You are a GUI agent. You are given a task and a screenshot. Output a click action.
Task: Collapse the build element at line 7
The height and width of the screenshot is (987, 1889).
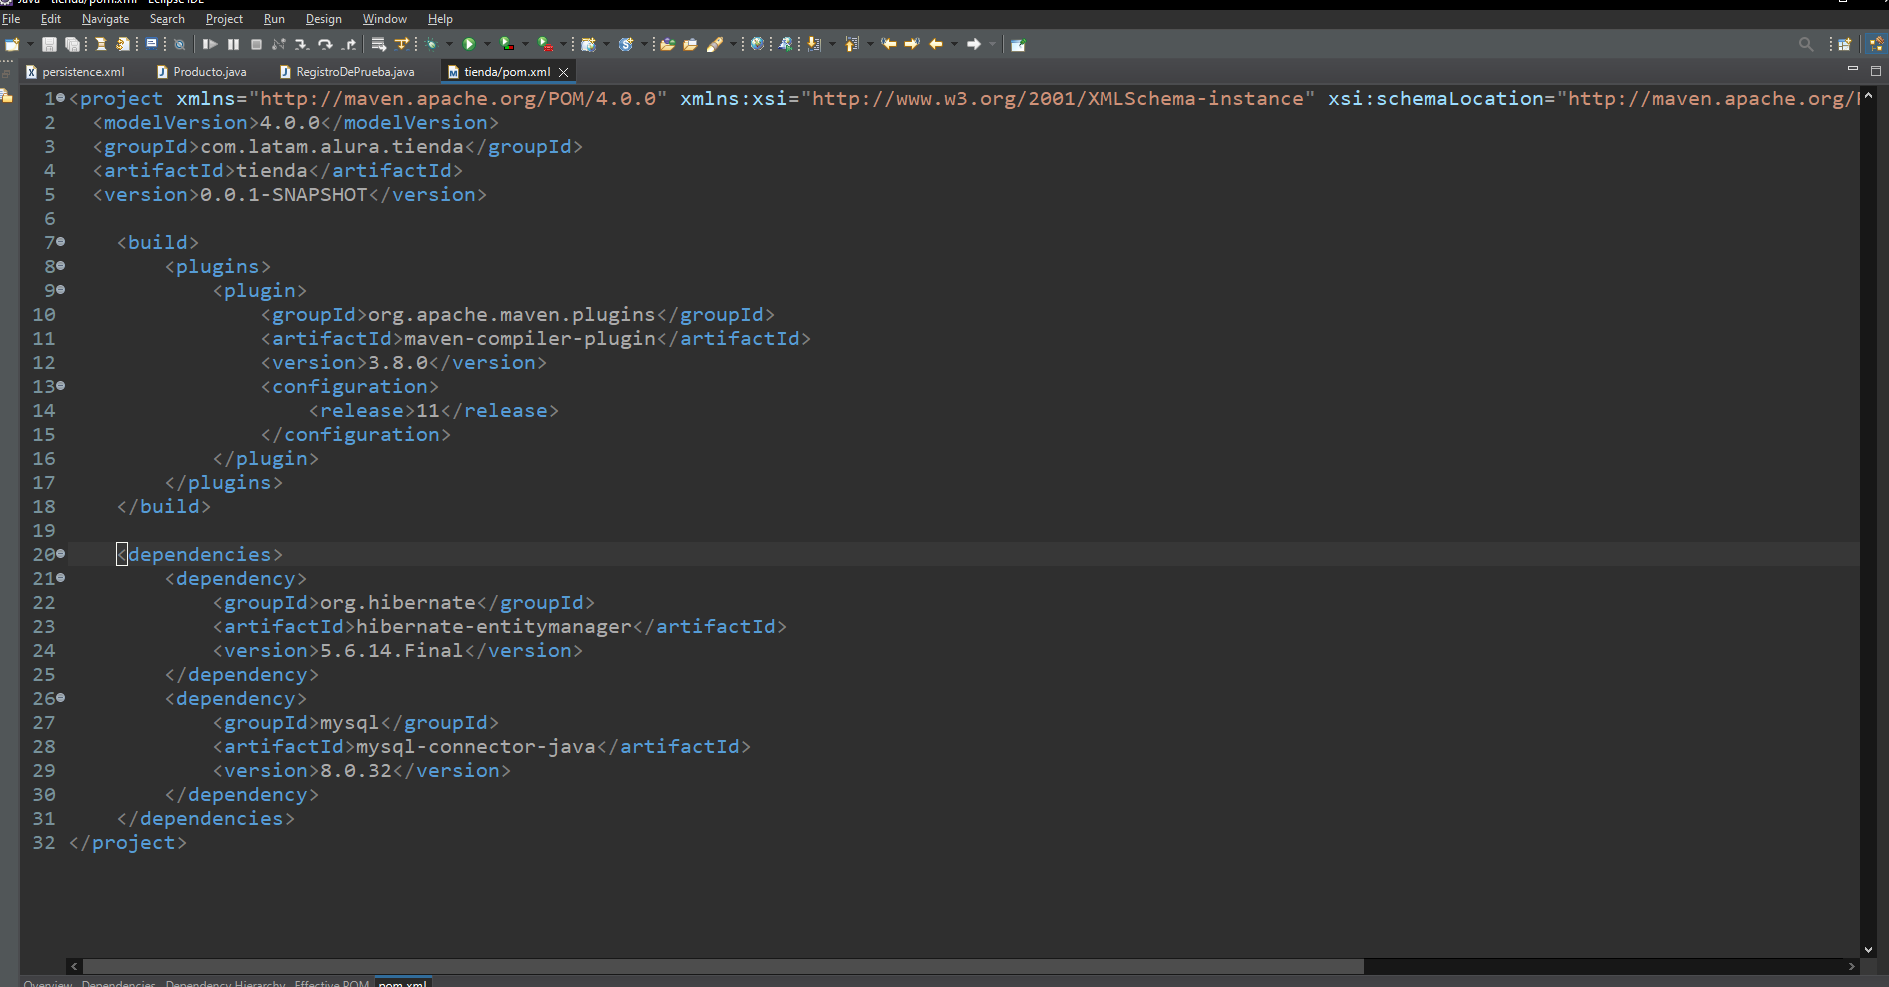(61, 241)
